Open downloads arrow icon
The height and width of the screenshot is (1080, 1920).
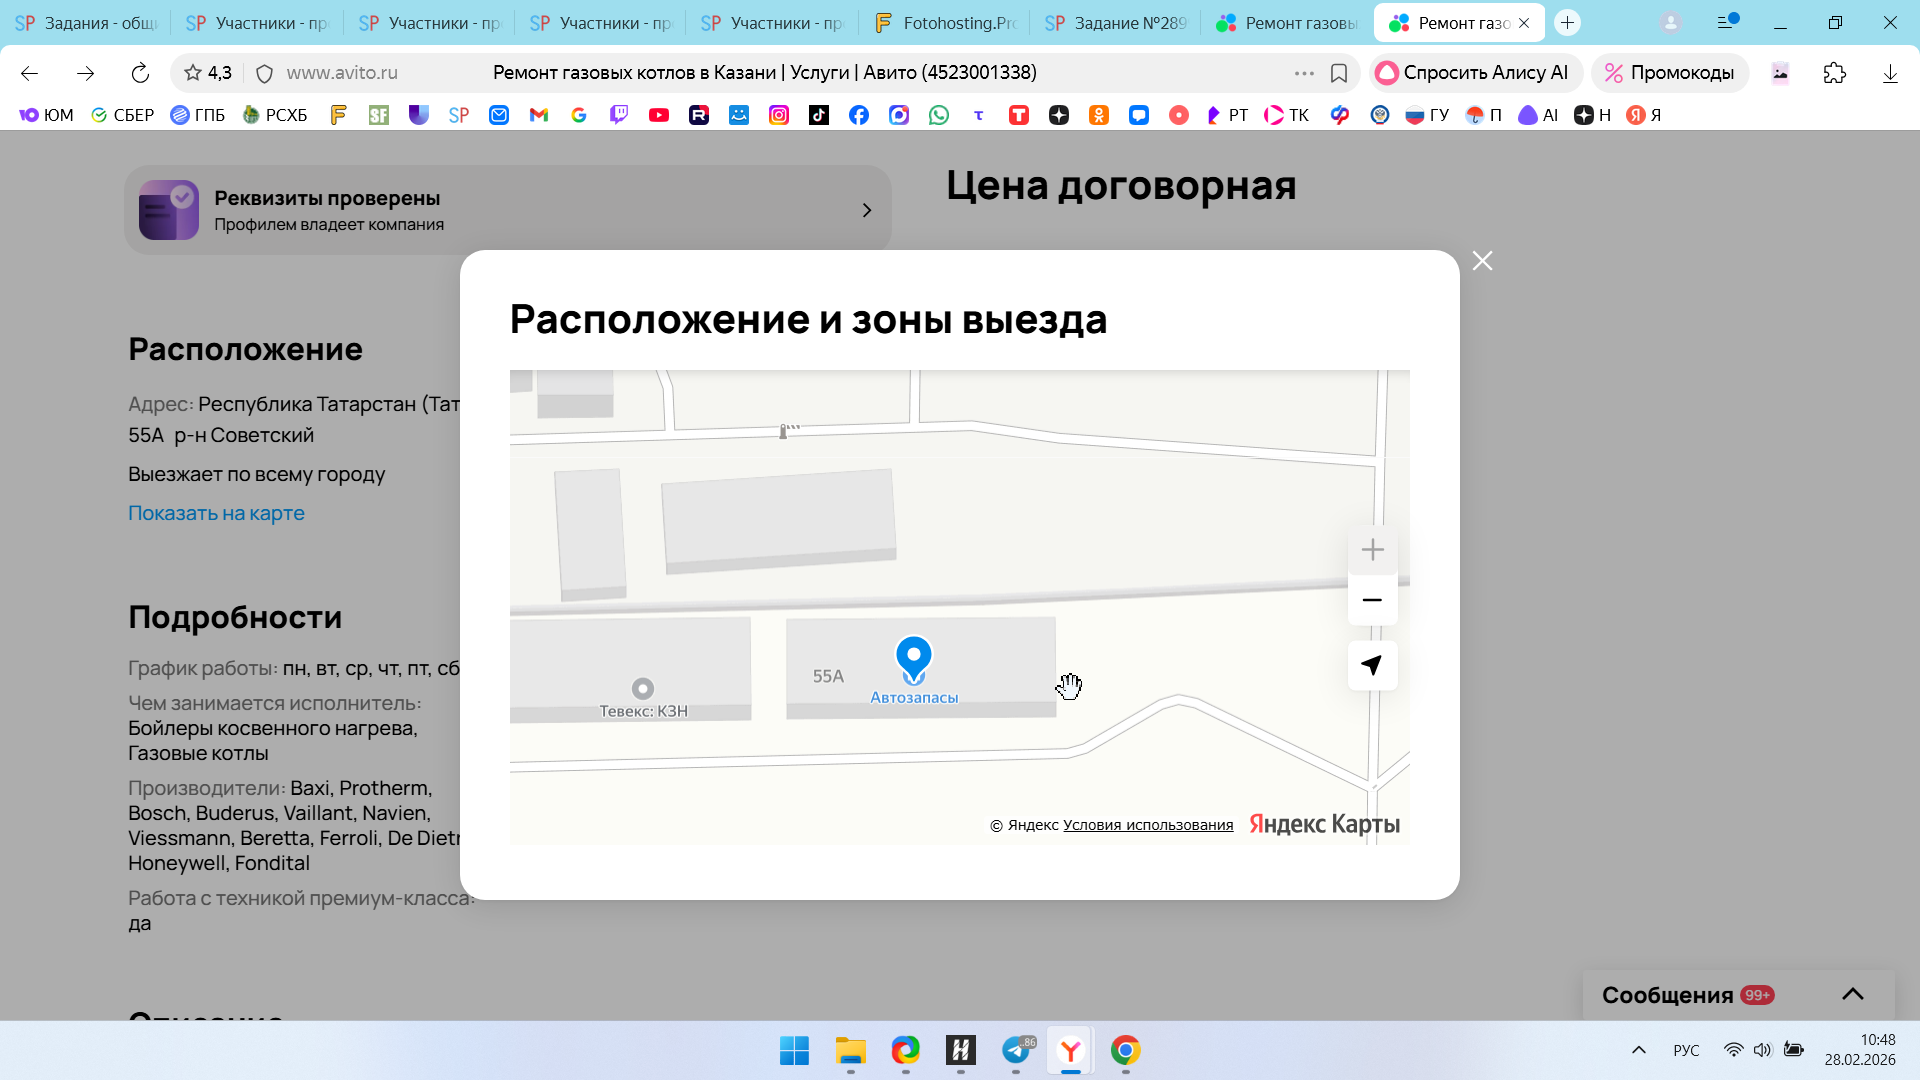[x=1889, y=73]
